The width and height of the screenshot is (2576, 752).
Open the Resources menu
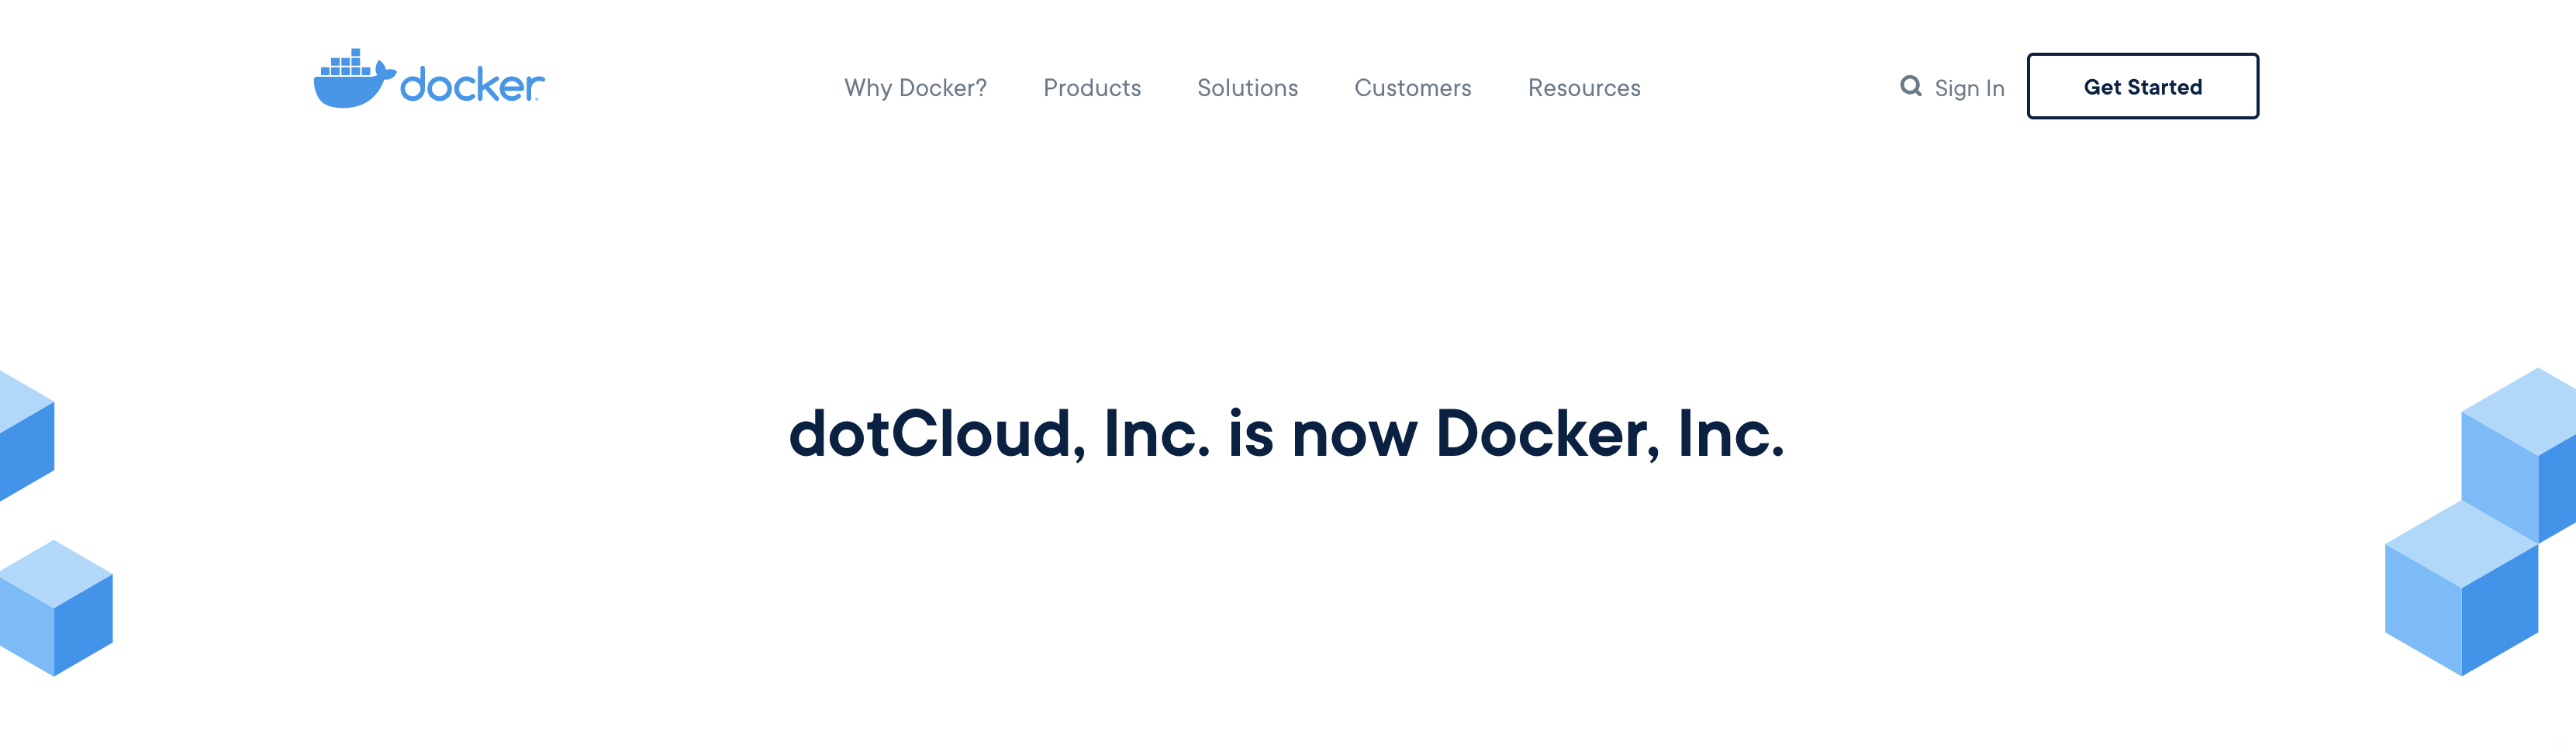tap(1584, 88)
